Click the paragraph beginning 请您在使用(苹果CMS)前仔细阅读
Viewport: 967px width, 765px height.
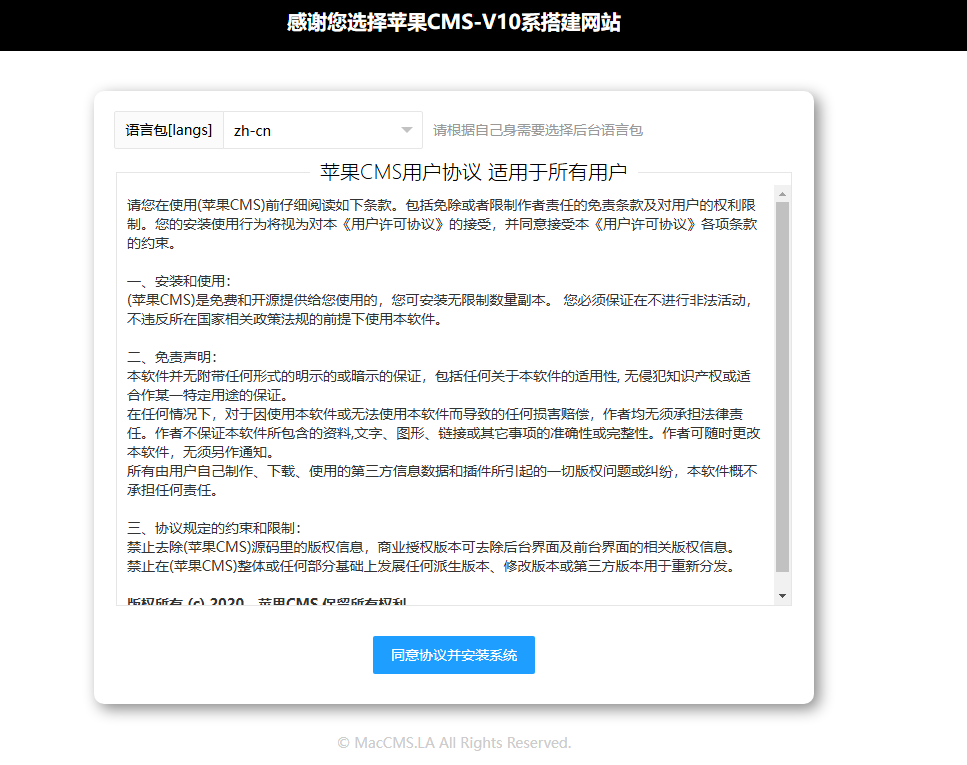pos(442,224)
